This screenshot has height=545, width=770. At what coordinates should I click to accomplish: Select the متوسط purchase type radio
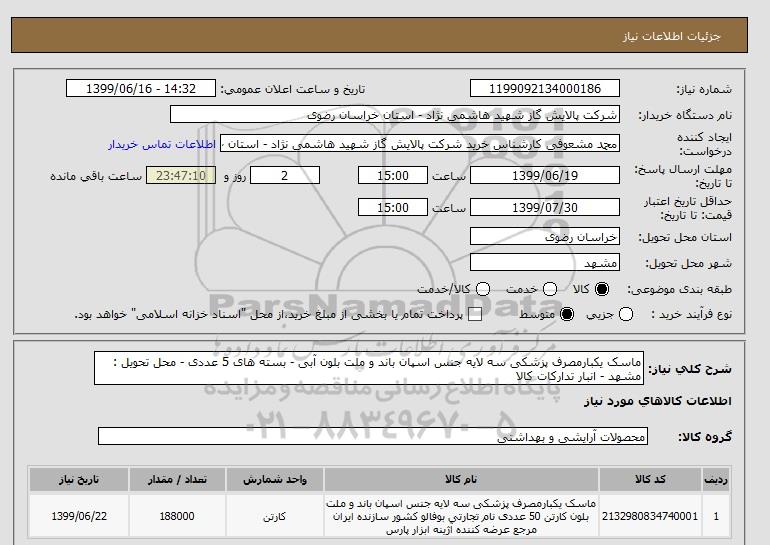click(x=567, y=314)
